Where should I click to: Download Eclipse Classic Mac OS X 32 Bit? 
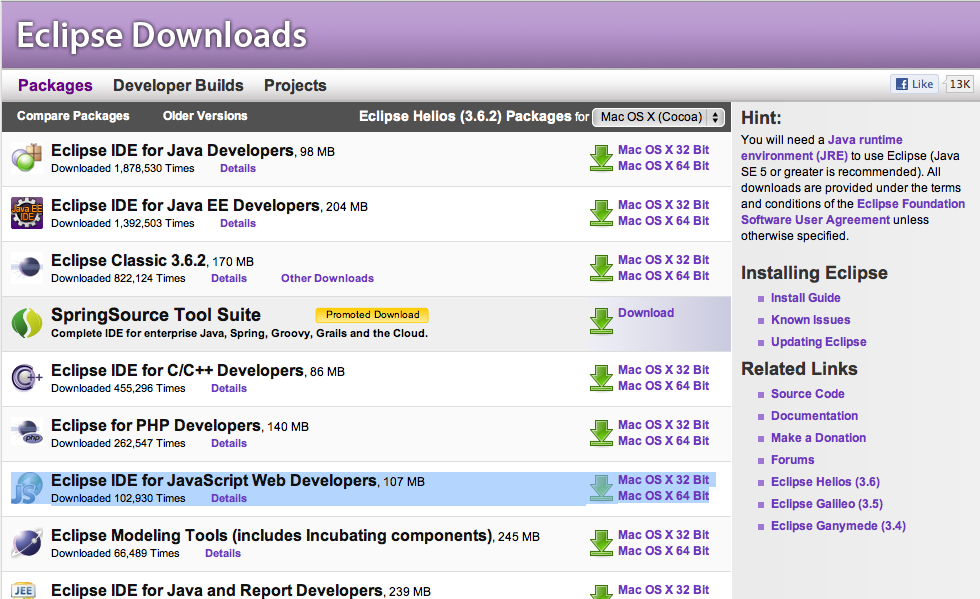[663, 260]
